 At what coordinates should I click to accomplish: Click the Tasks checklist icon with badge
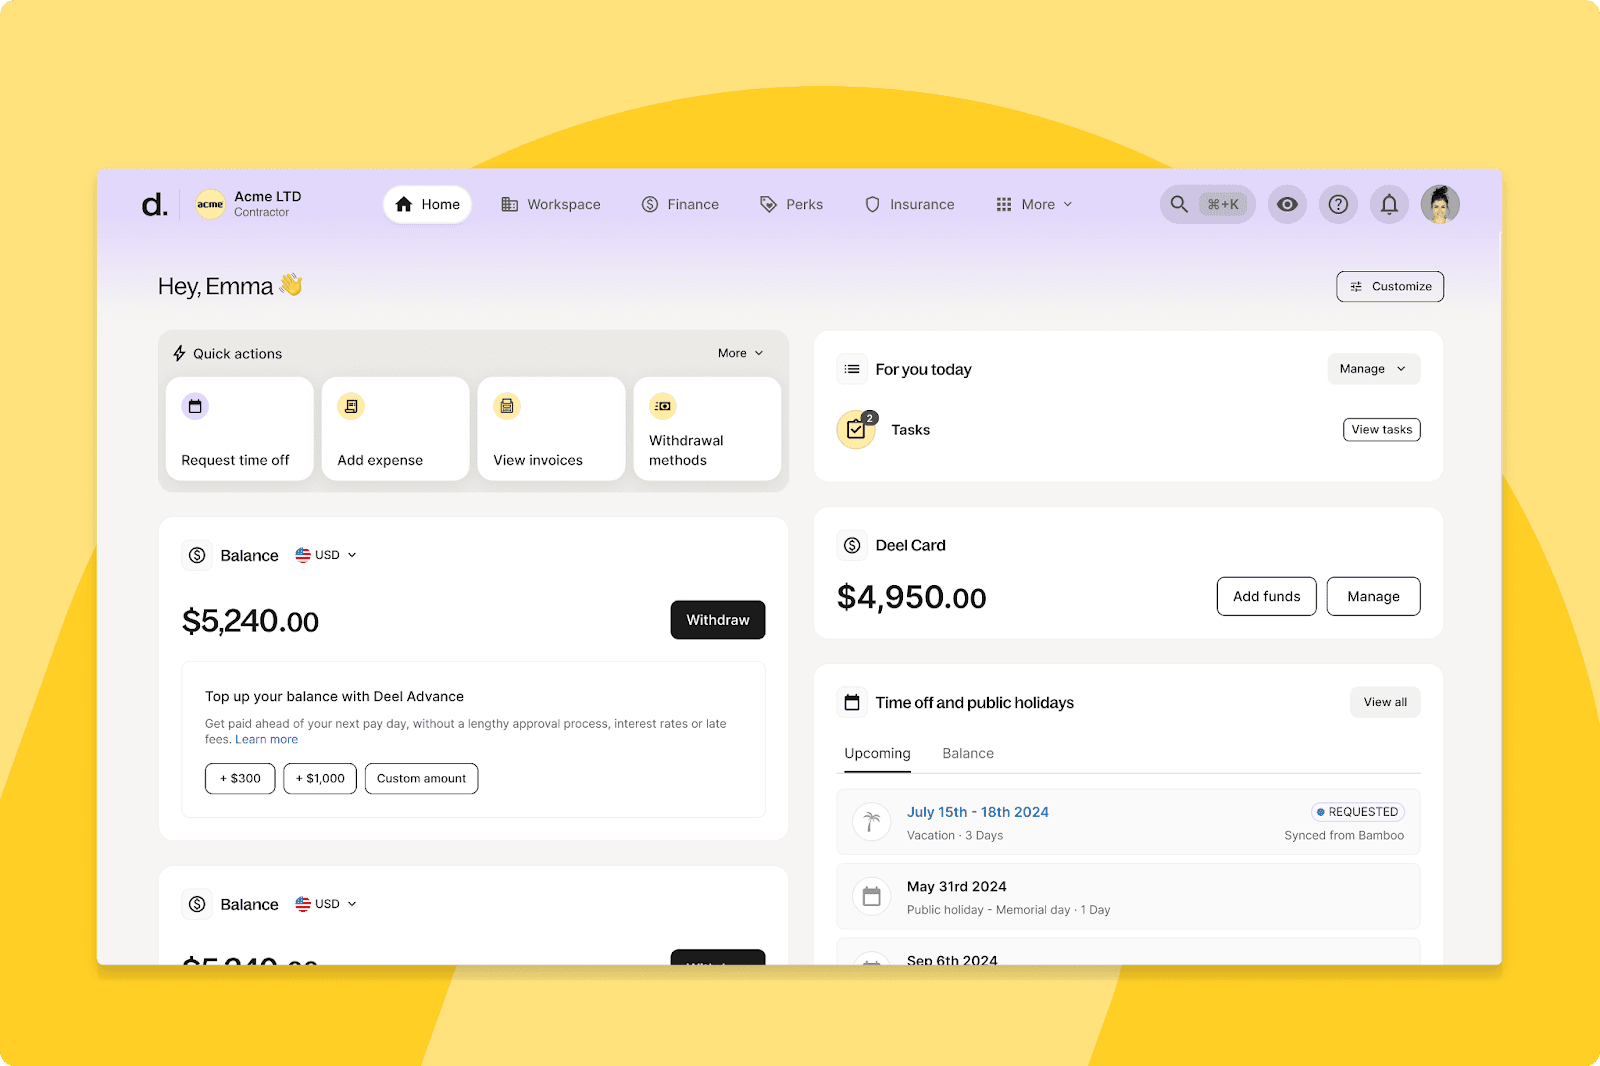[857, 430]
